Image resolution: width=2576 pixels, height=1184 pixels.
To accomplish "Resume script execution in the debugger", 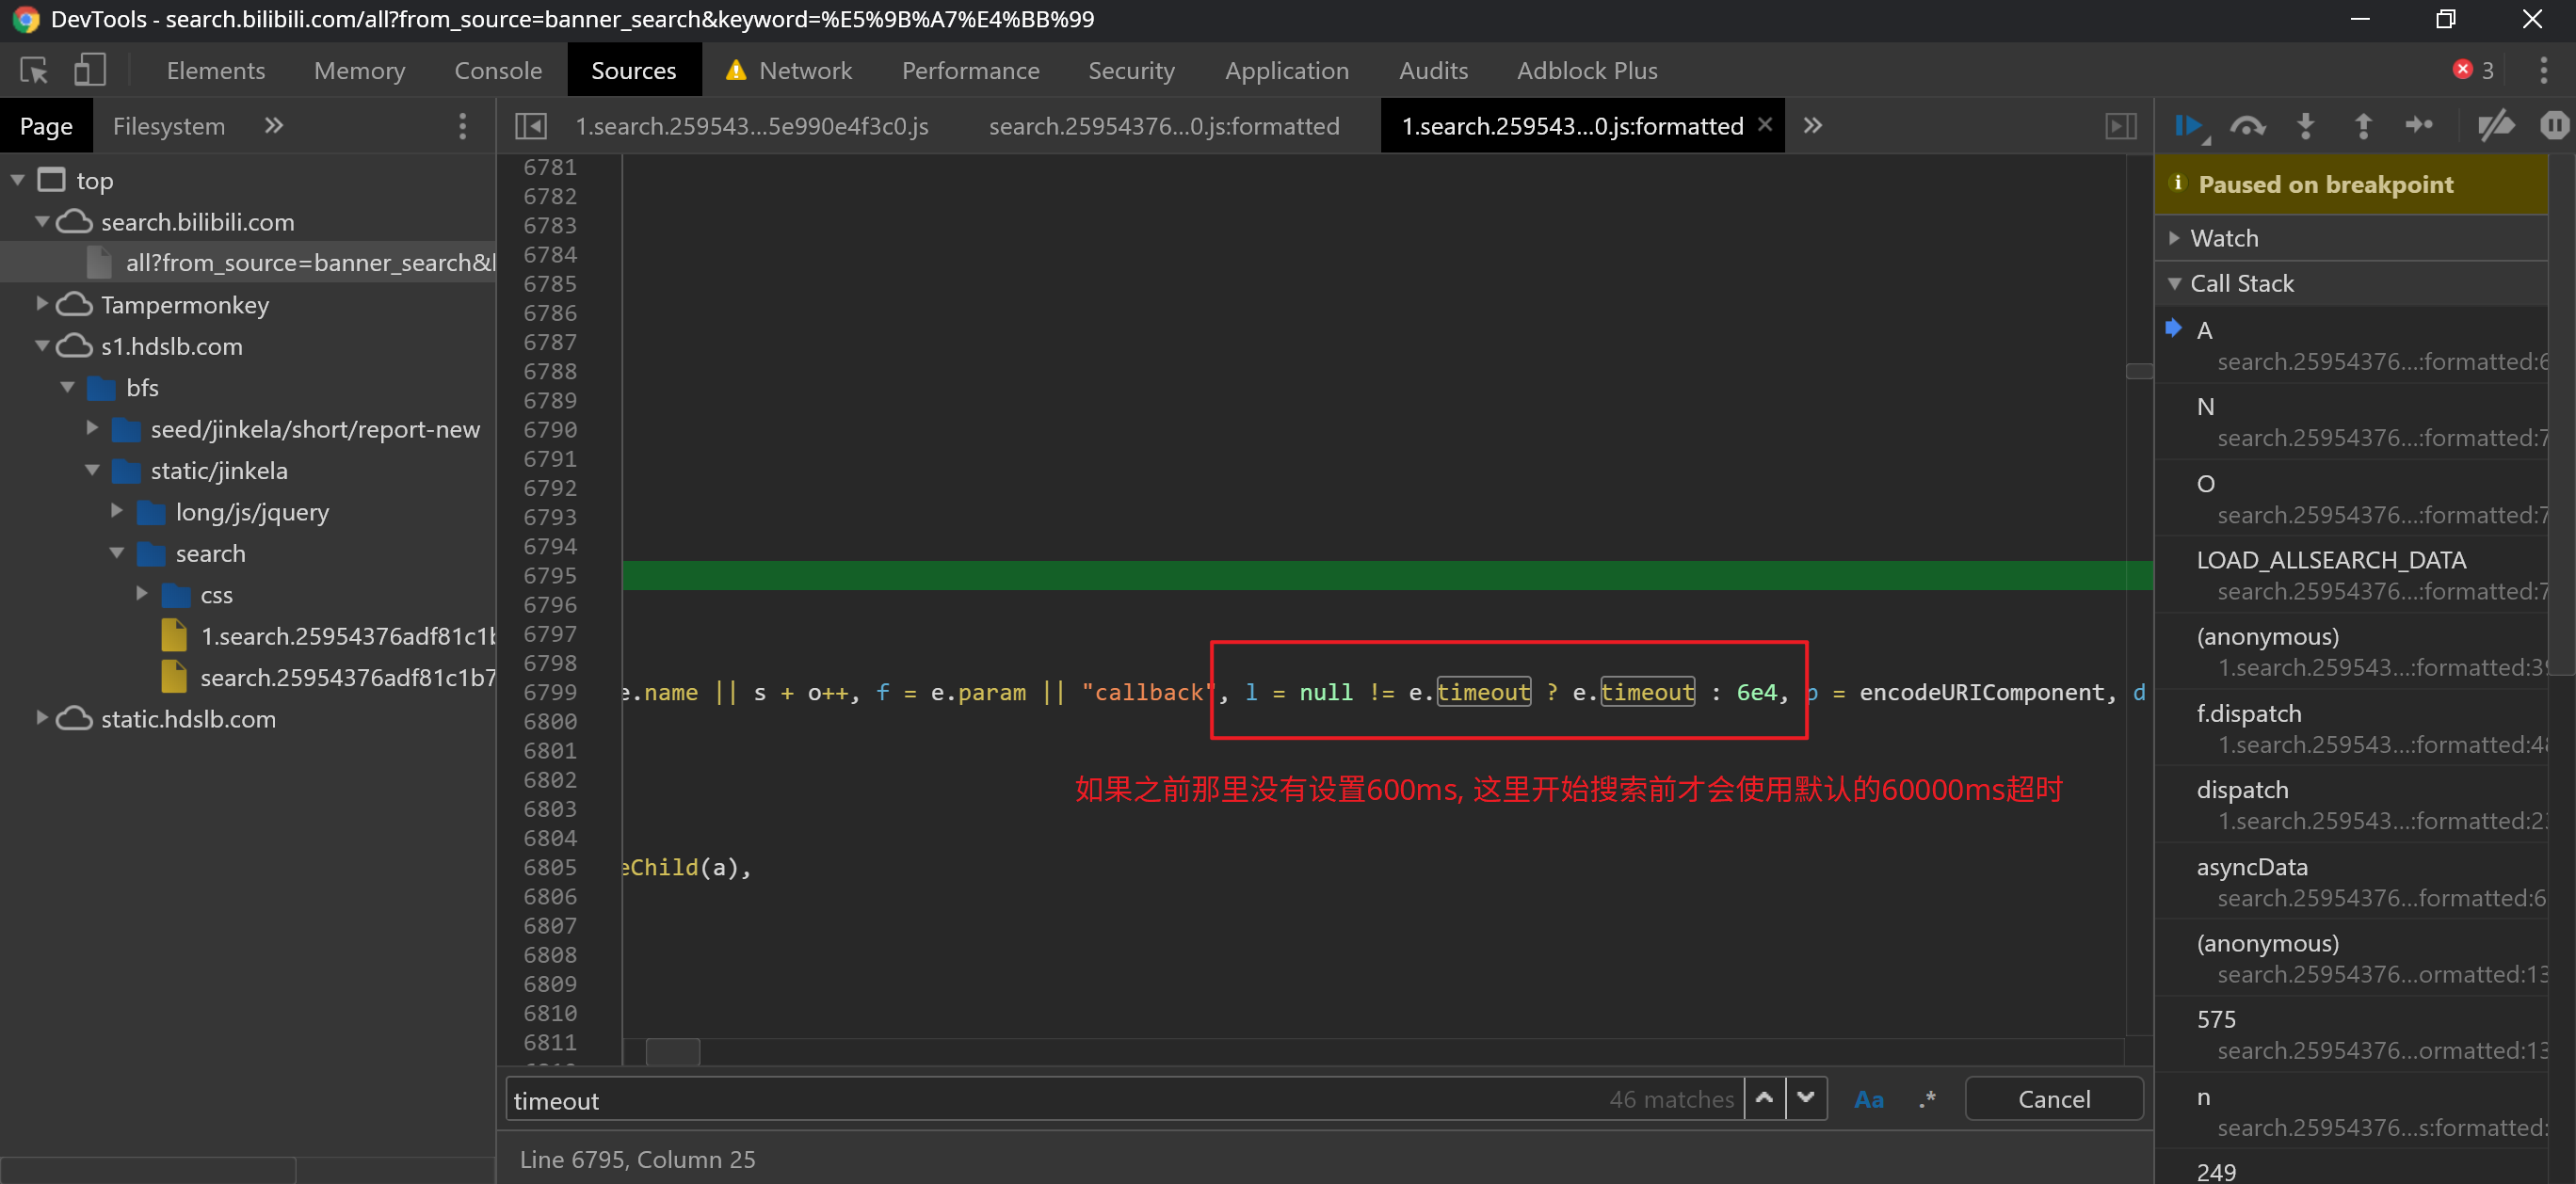I will tap(2189, 125).
